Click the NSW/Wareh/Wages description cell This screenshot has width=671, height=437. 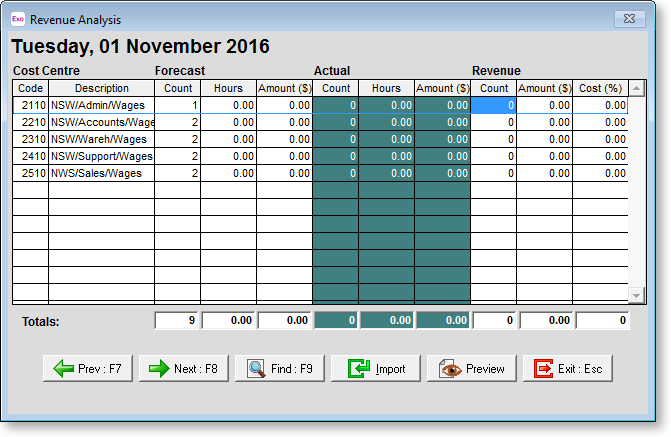tap(101, 139)
